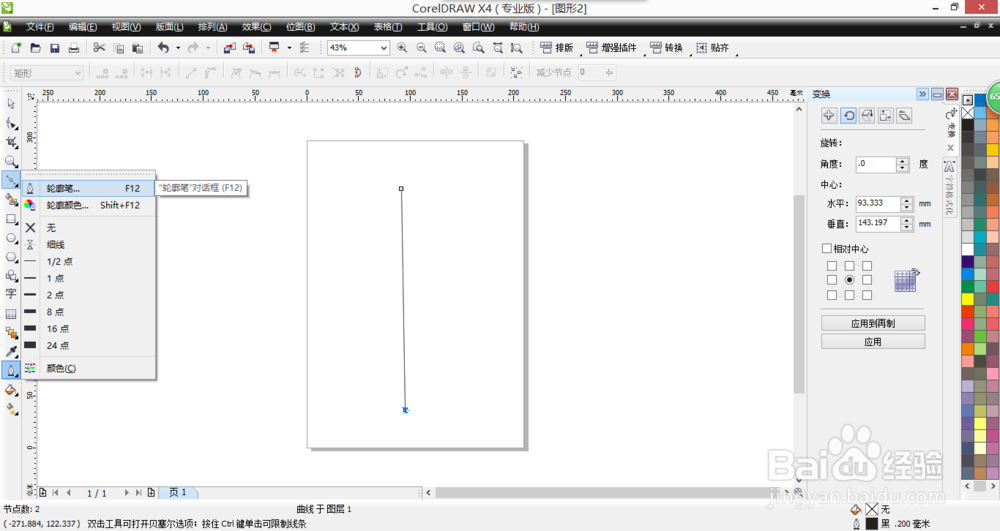Click the Paste clipboard icon
The width and height of the screenshot is (1000, 531).
click(x=137, y=48)
